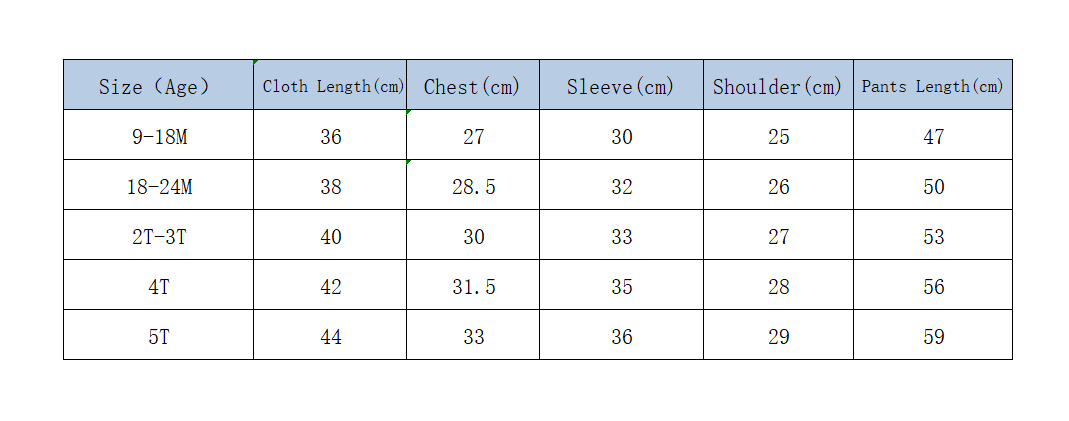Select the Size (Age) header cell
The height and width of the screenshot is (421, 1069).
coord(158,84)
